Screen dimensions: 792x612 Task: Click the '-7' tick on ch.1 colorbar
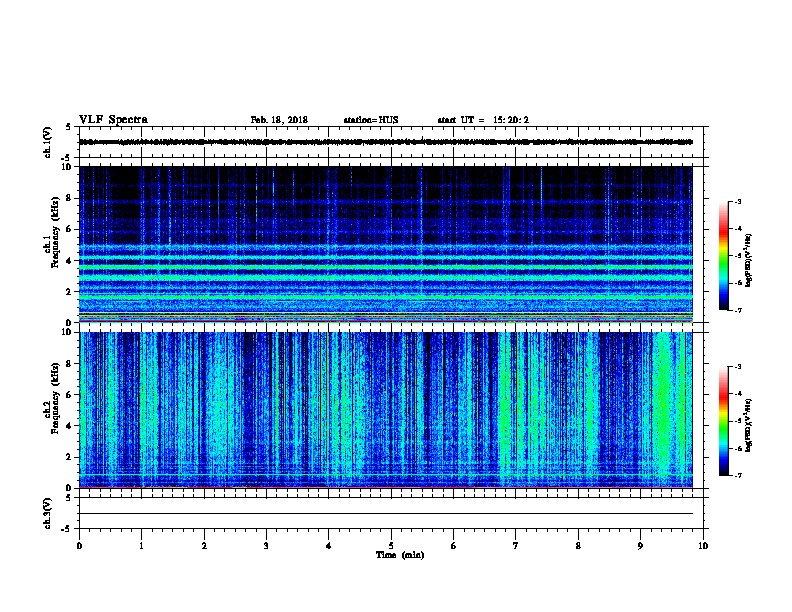(x=738, y=310)
